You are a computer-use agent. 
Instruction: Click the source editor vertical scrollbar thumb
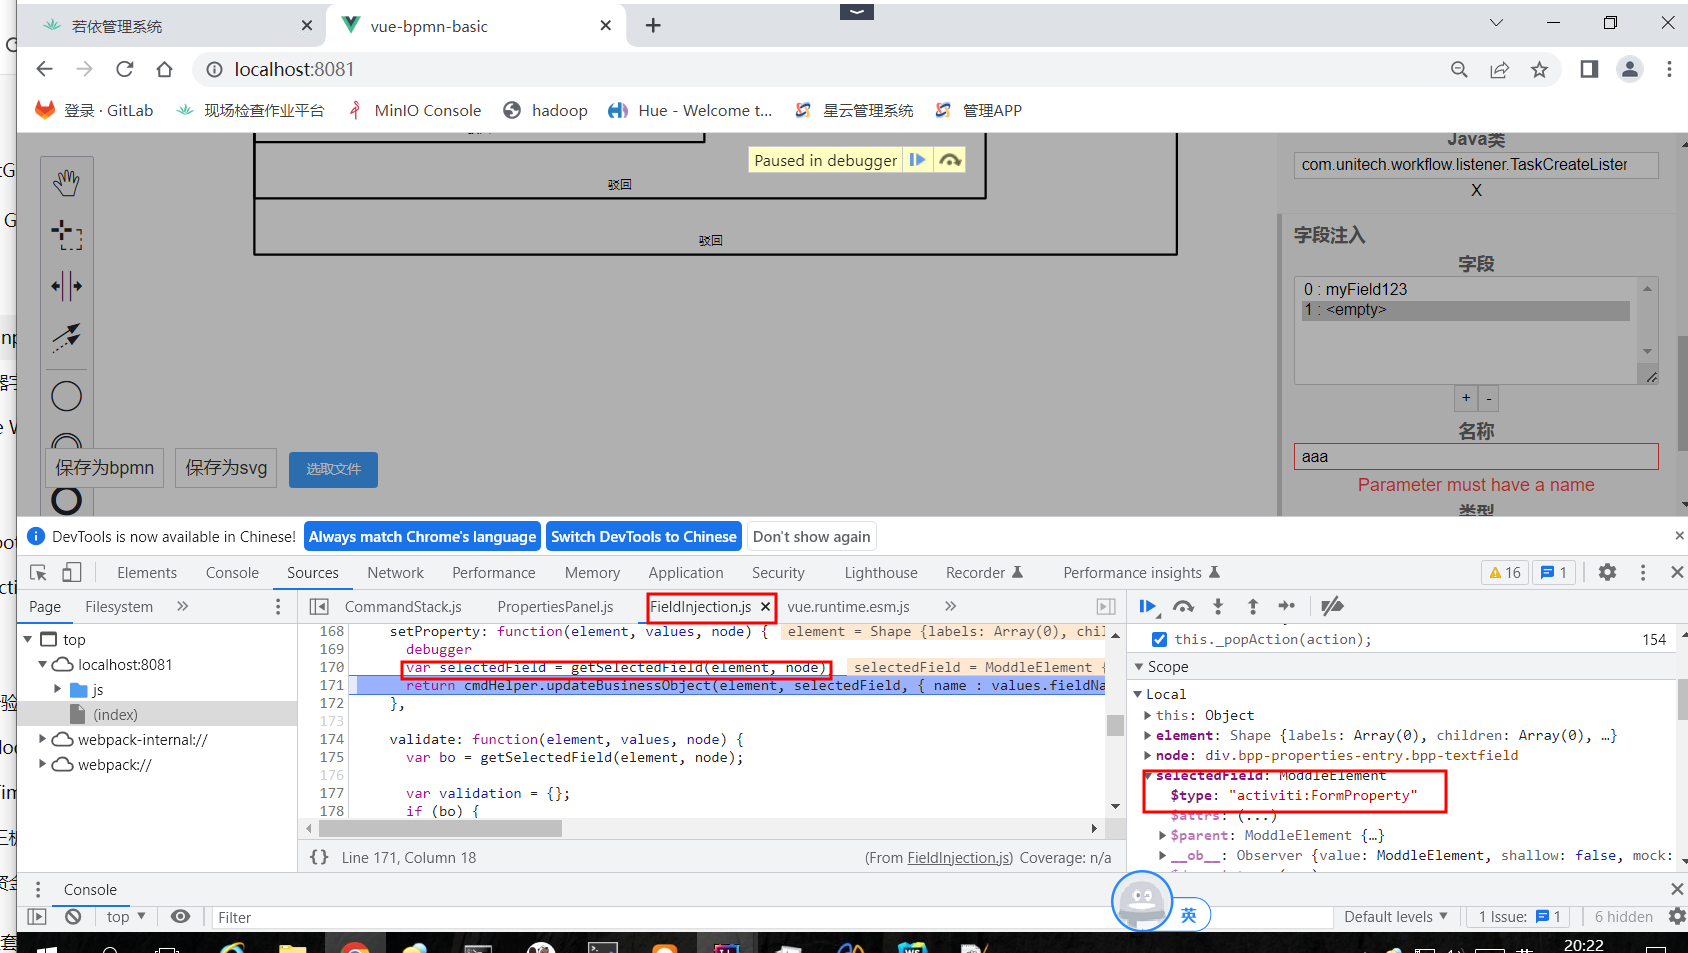pyautogui.click(x=1115, y=724)
